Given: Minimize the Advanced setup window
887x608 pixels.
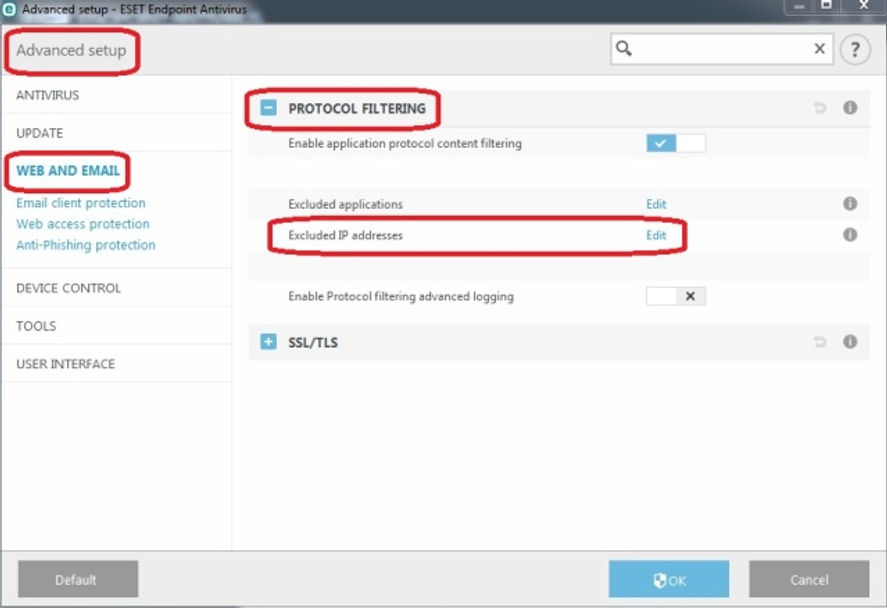Looking at the screenshot, I should click(x=799, y=6).
